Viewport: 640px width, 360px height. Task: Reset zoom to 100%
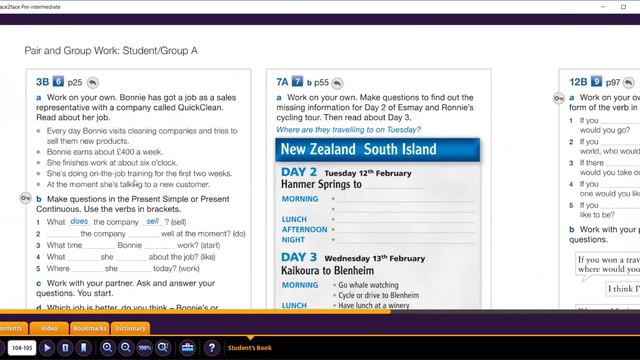[144, 348]
